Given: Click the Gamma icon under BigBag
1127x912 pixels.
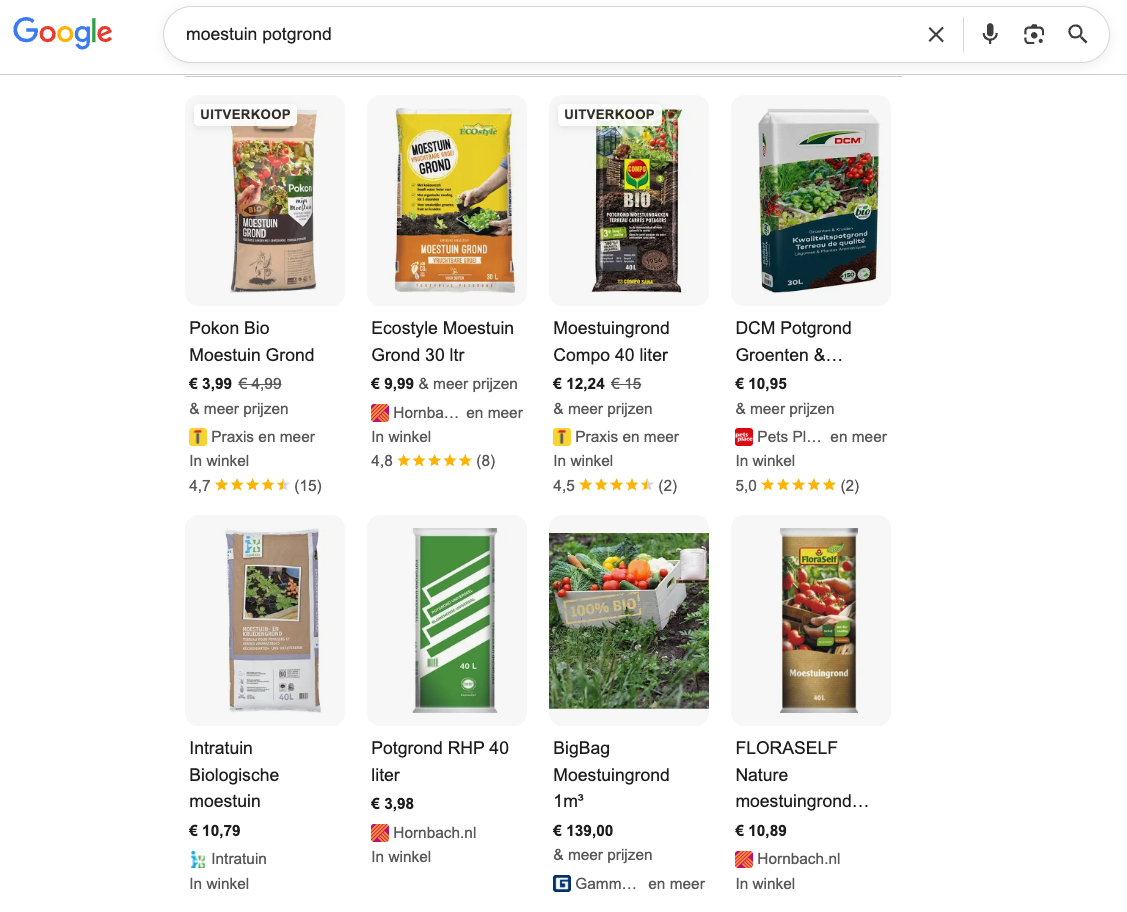Looking at the screenshot, I should pos(562,884).
